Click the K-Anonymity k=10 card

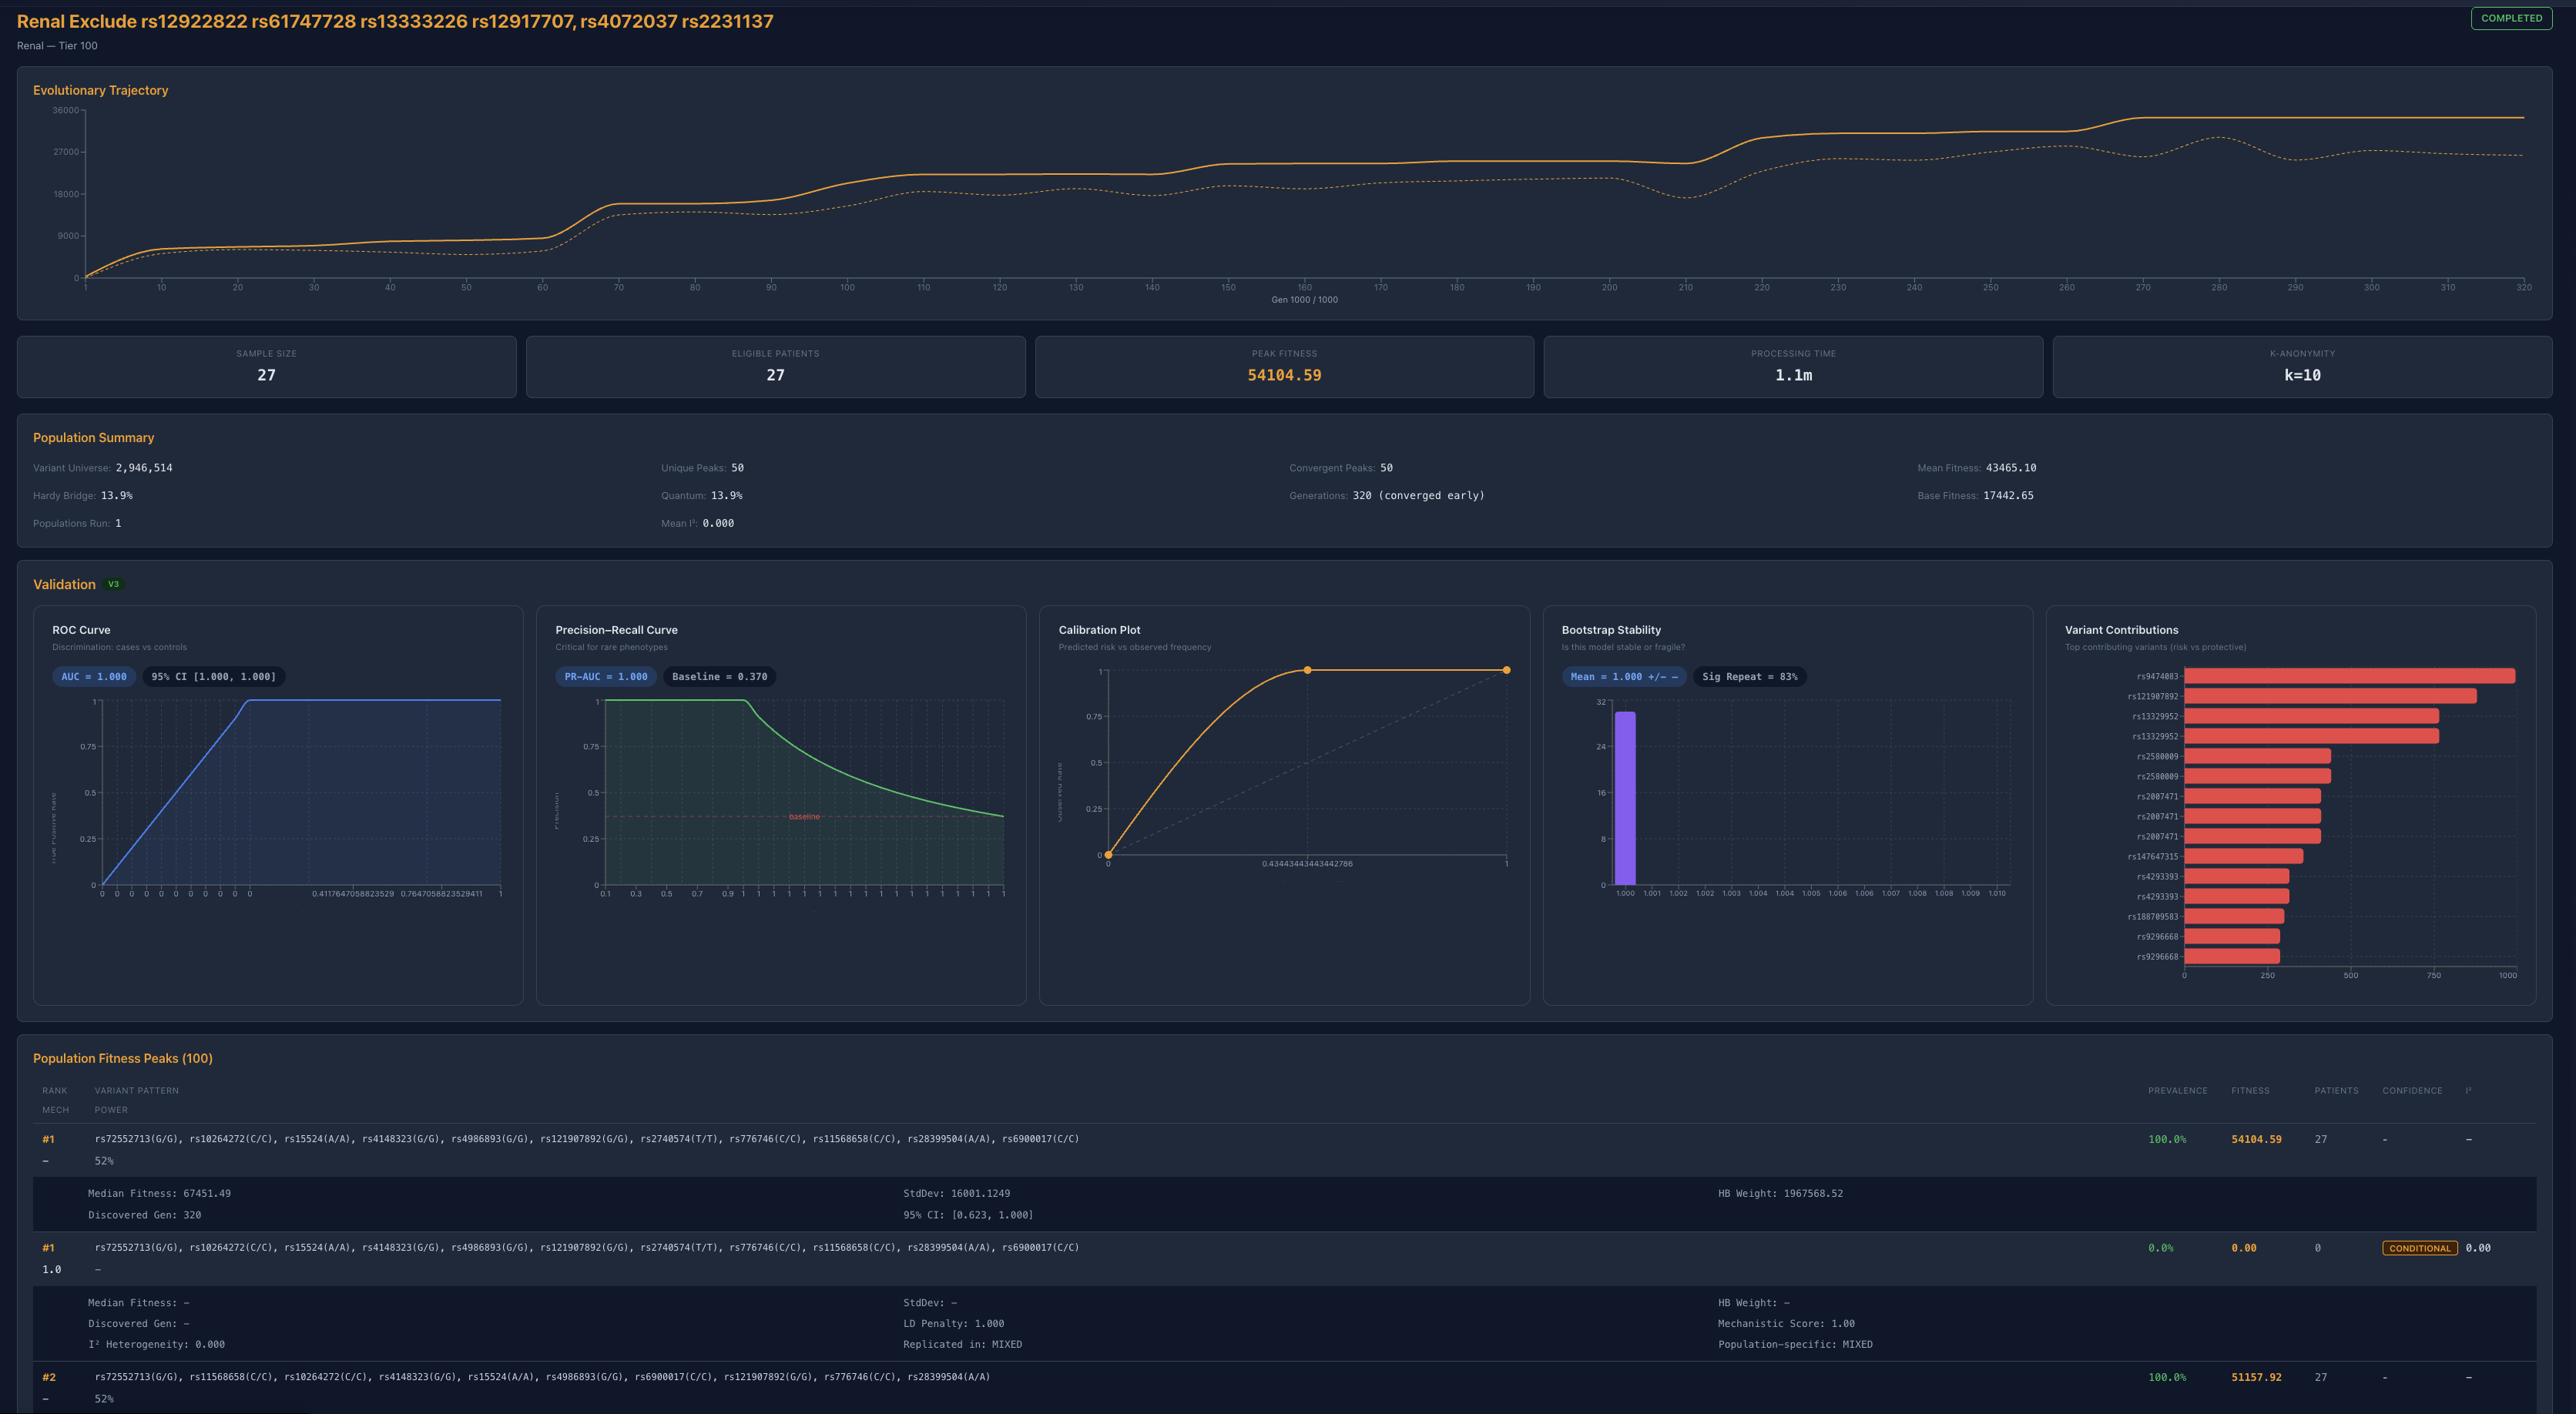[x=2302, y=367]
